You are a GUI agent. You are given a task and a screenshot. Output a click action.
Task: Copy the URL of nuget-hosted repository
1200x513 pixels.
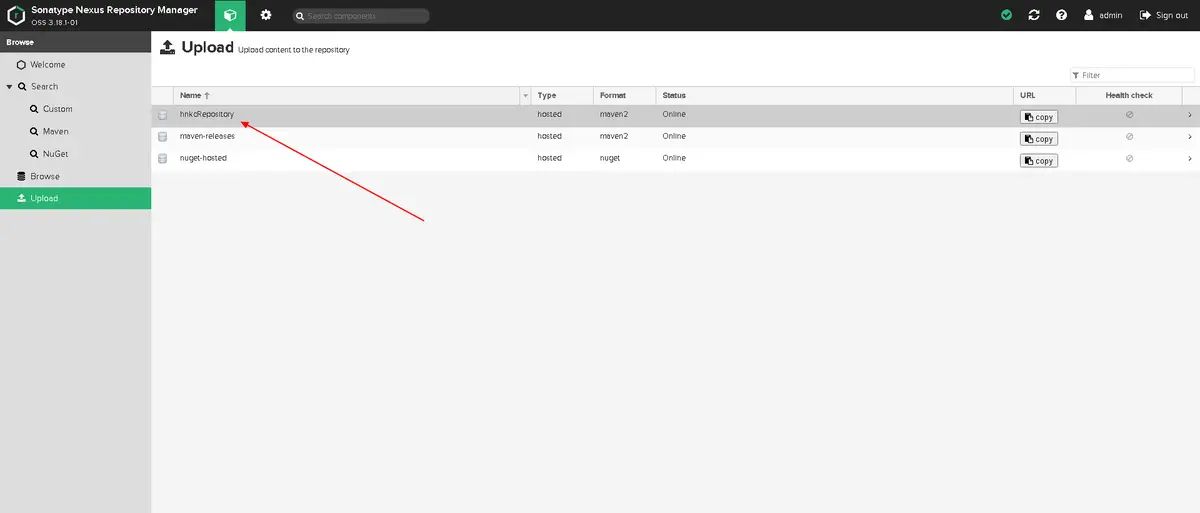coord(1039,161)
